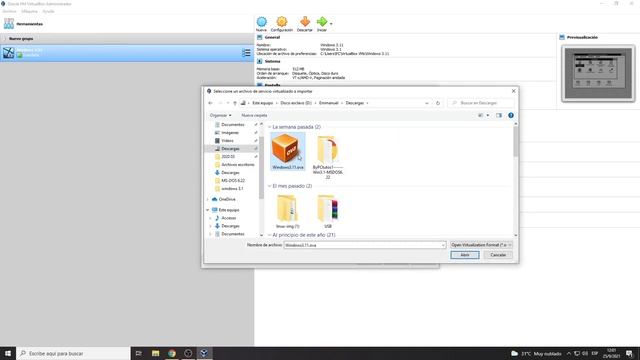Select Accesos under Este equipo
Screen dimensions: 640x360
pyautogui.click(x=229, y=218)
